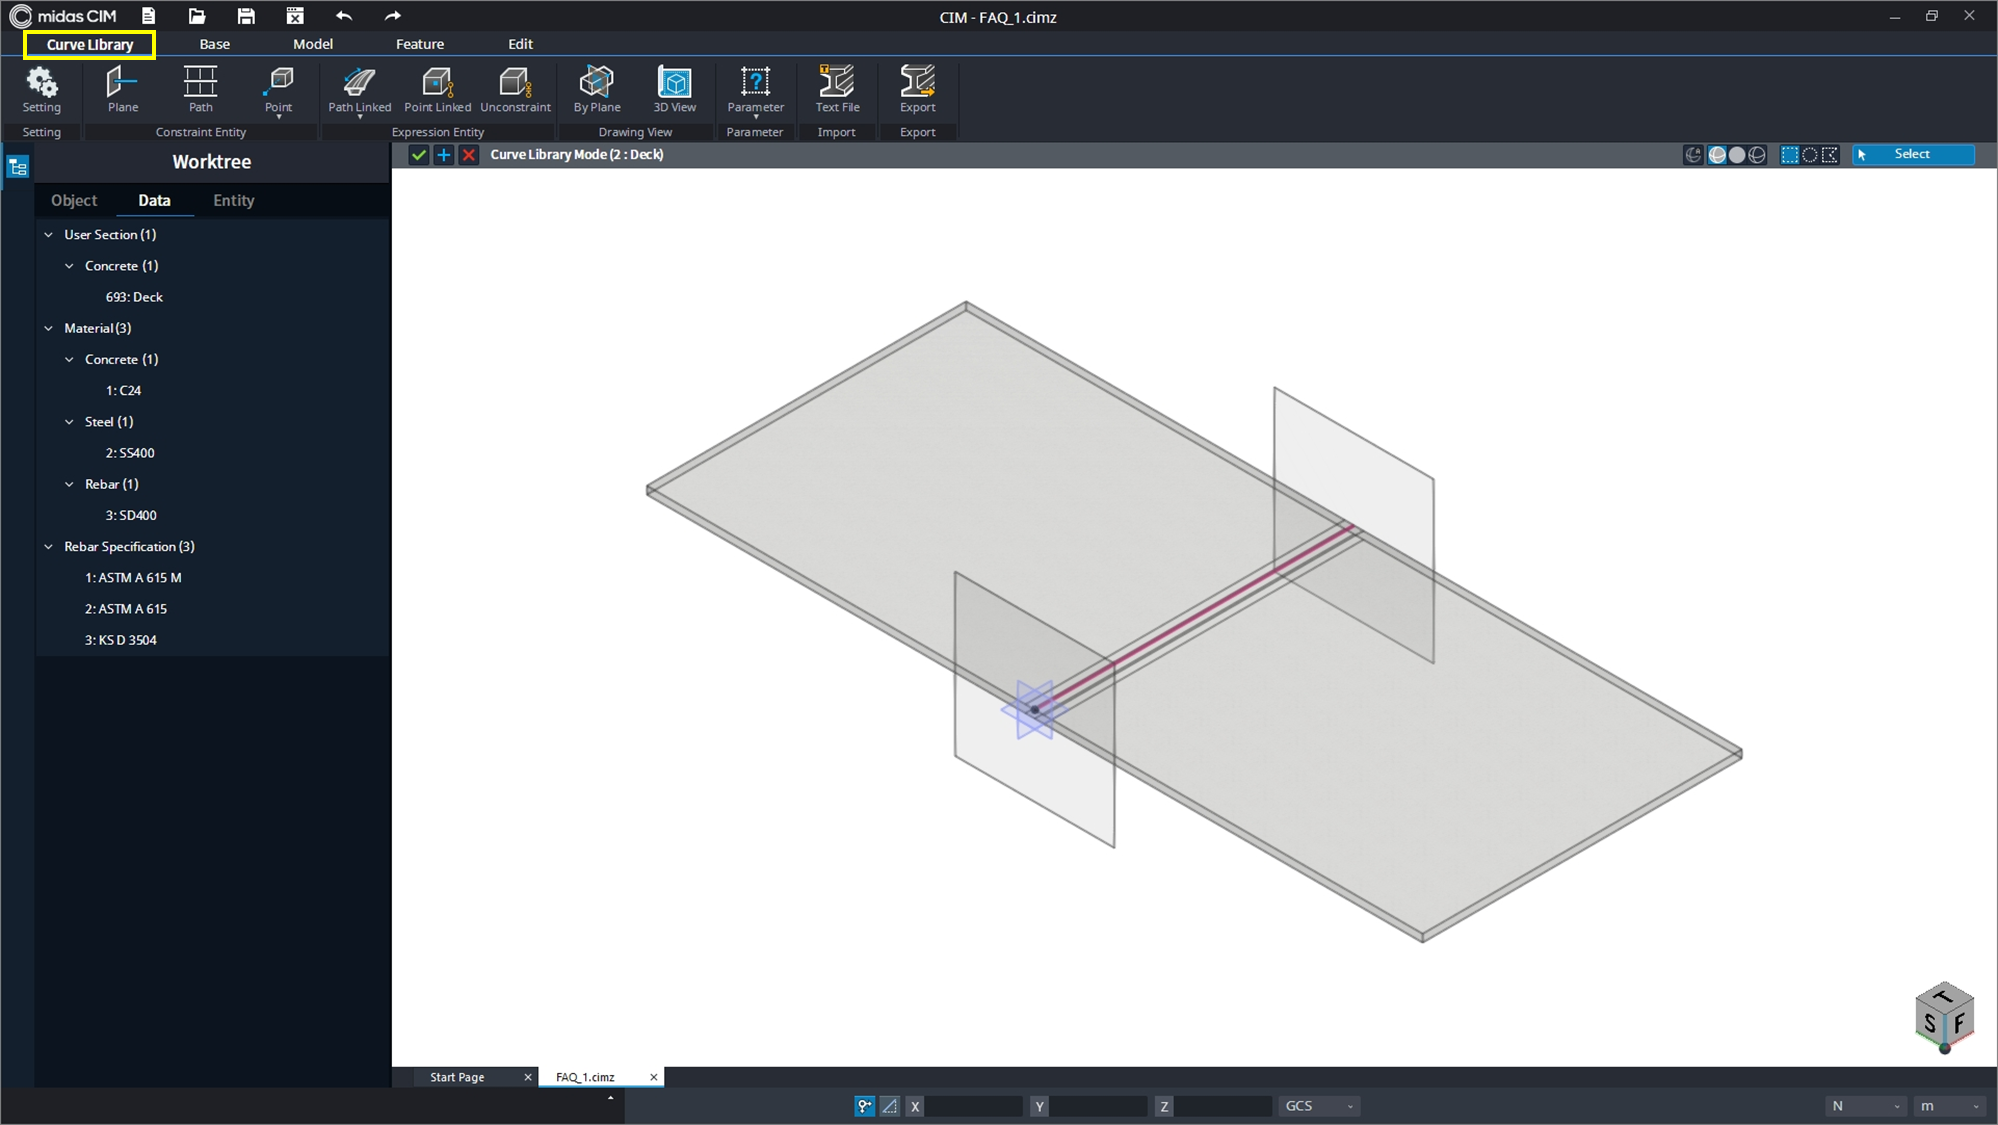
Task: Collapse the Material (3) node
Action: click(x=49, y=328)
